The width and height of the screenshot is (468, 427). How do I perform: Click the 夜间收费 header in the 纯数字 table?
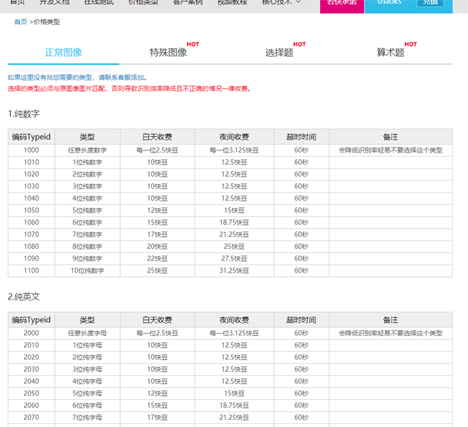(234, 137)
